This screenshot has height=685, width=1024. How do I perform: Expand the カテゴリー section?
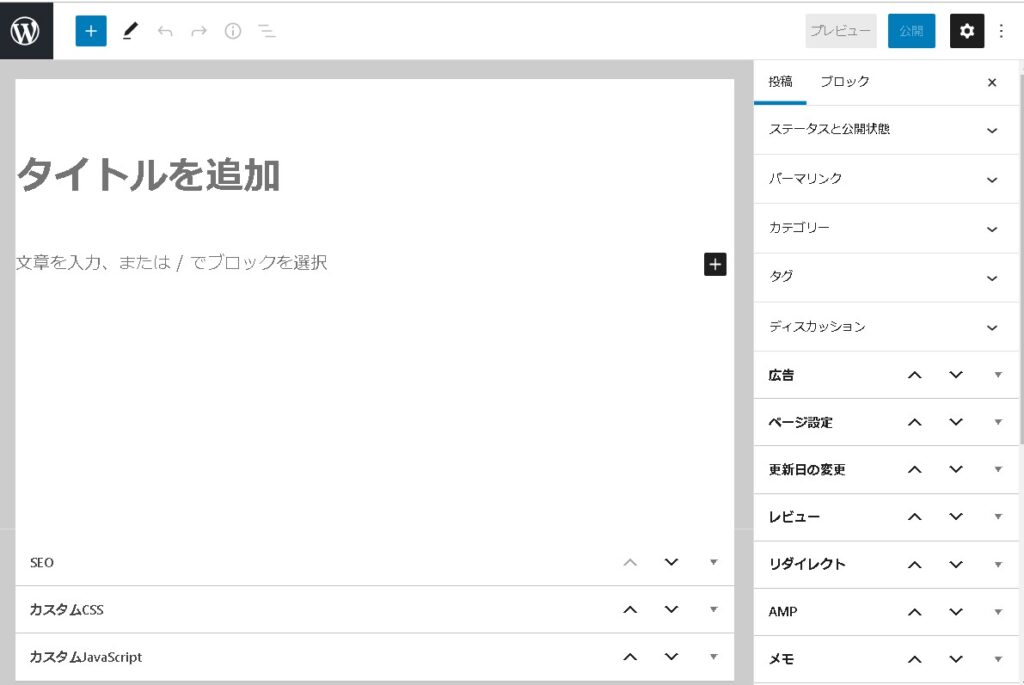tap(991, 229)
